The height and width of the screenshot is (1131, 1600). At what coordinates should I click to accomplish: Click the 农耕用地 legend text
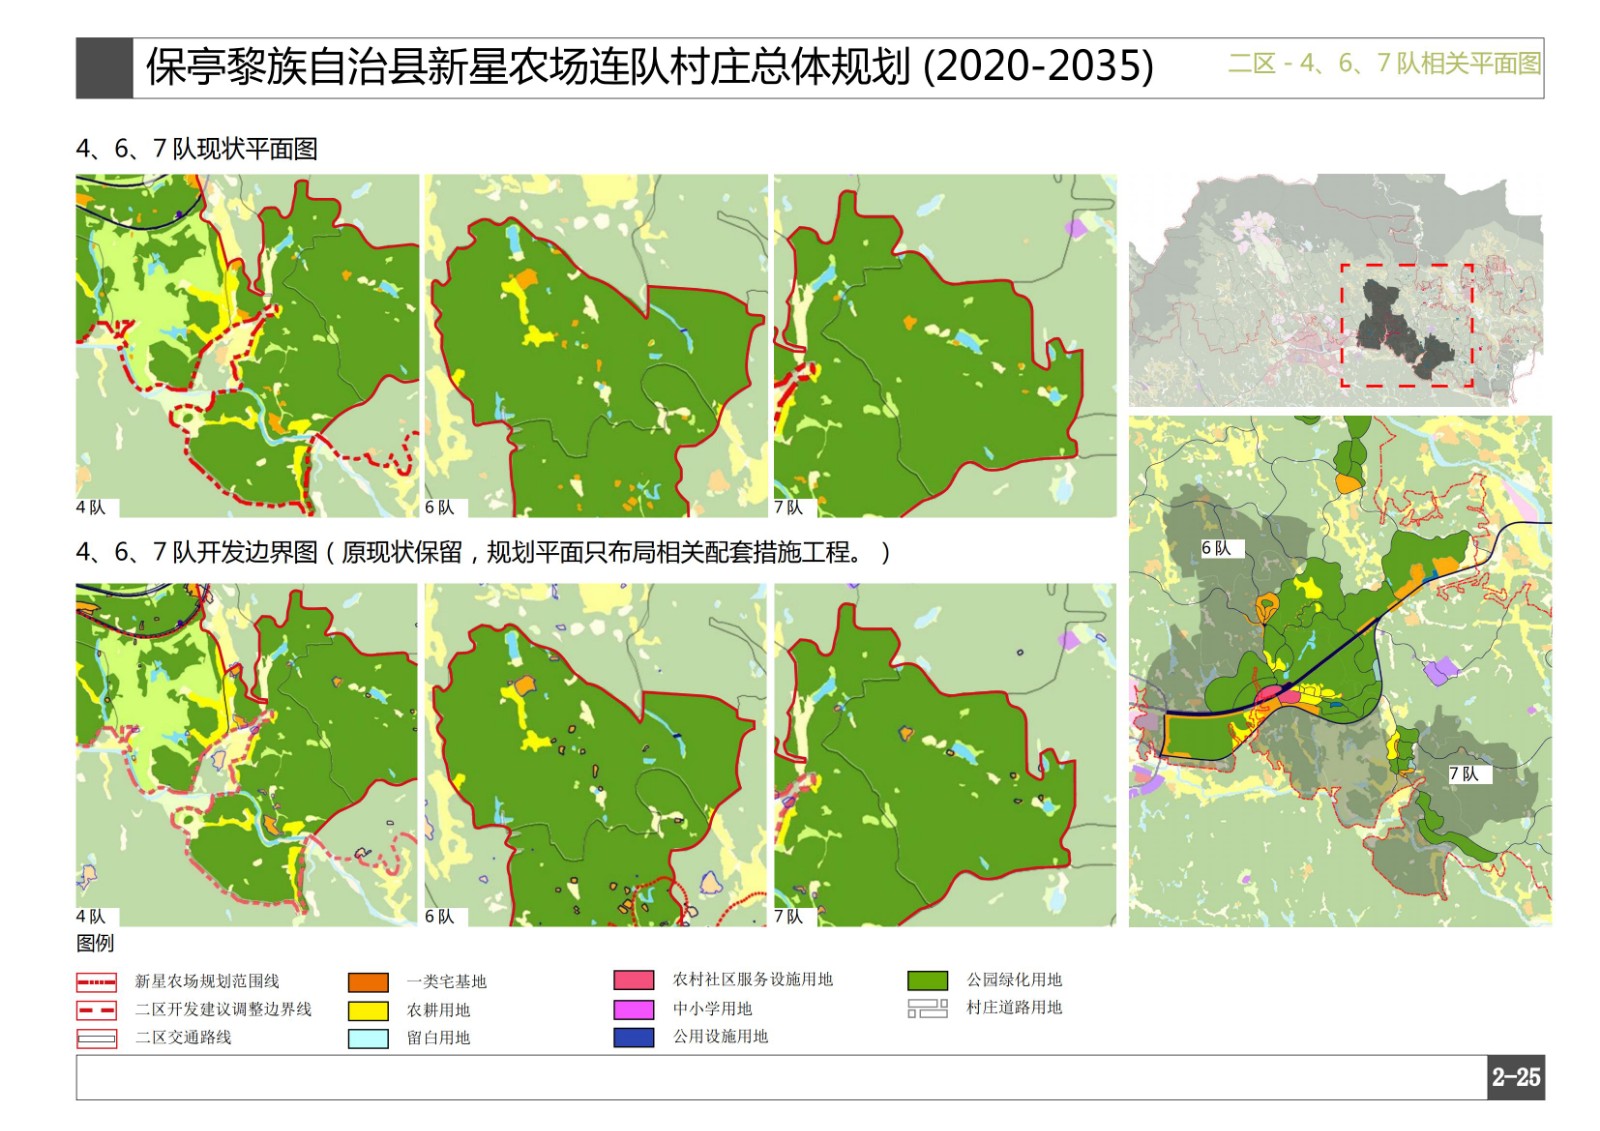pyautogui.click(x=438, y=1010)
